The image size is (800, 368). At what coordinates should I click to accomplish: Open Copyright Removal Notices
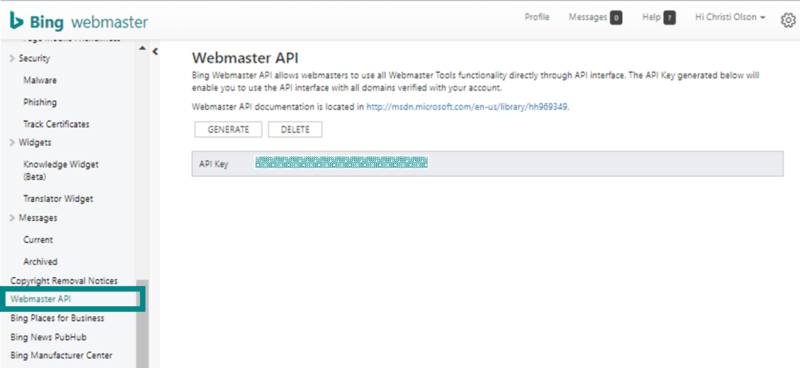click(x=64, y=281)
